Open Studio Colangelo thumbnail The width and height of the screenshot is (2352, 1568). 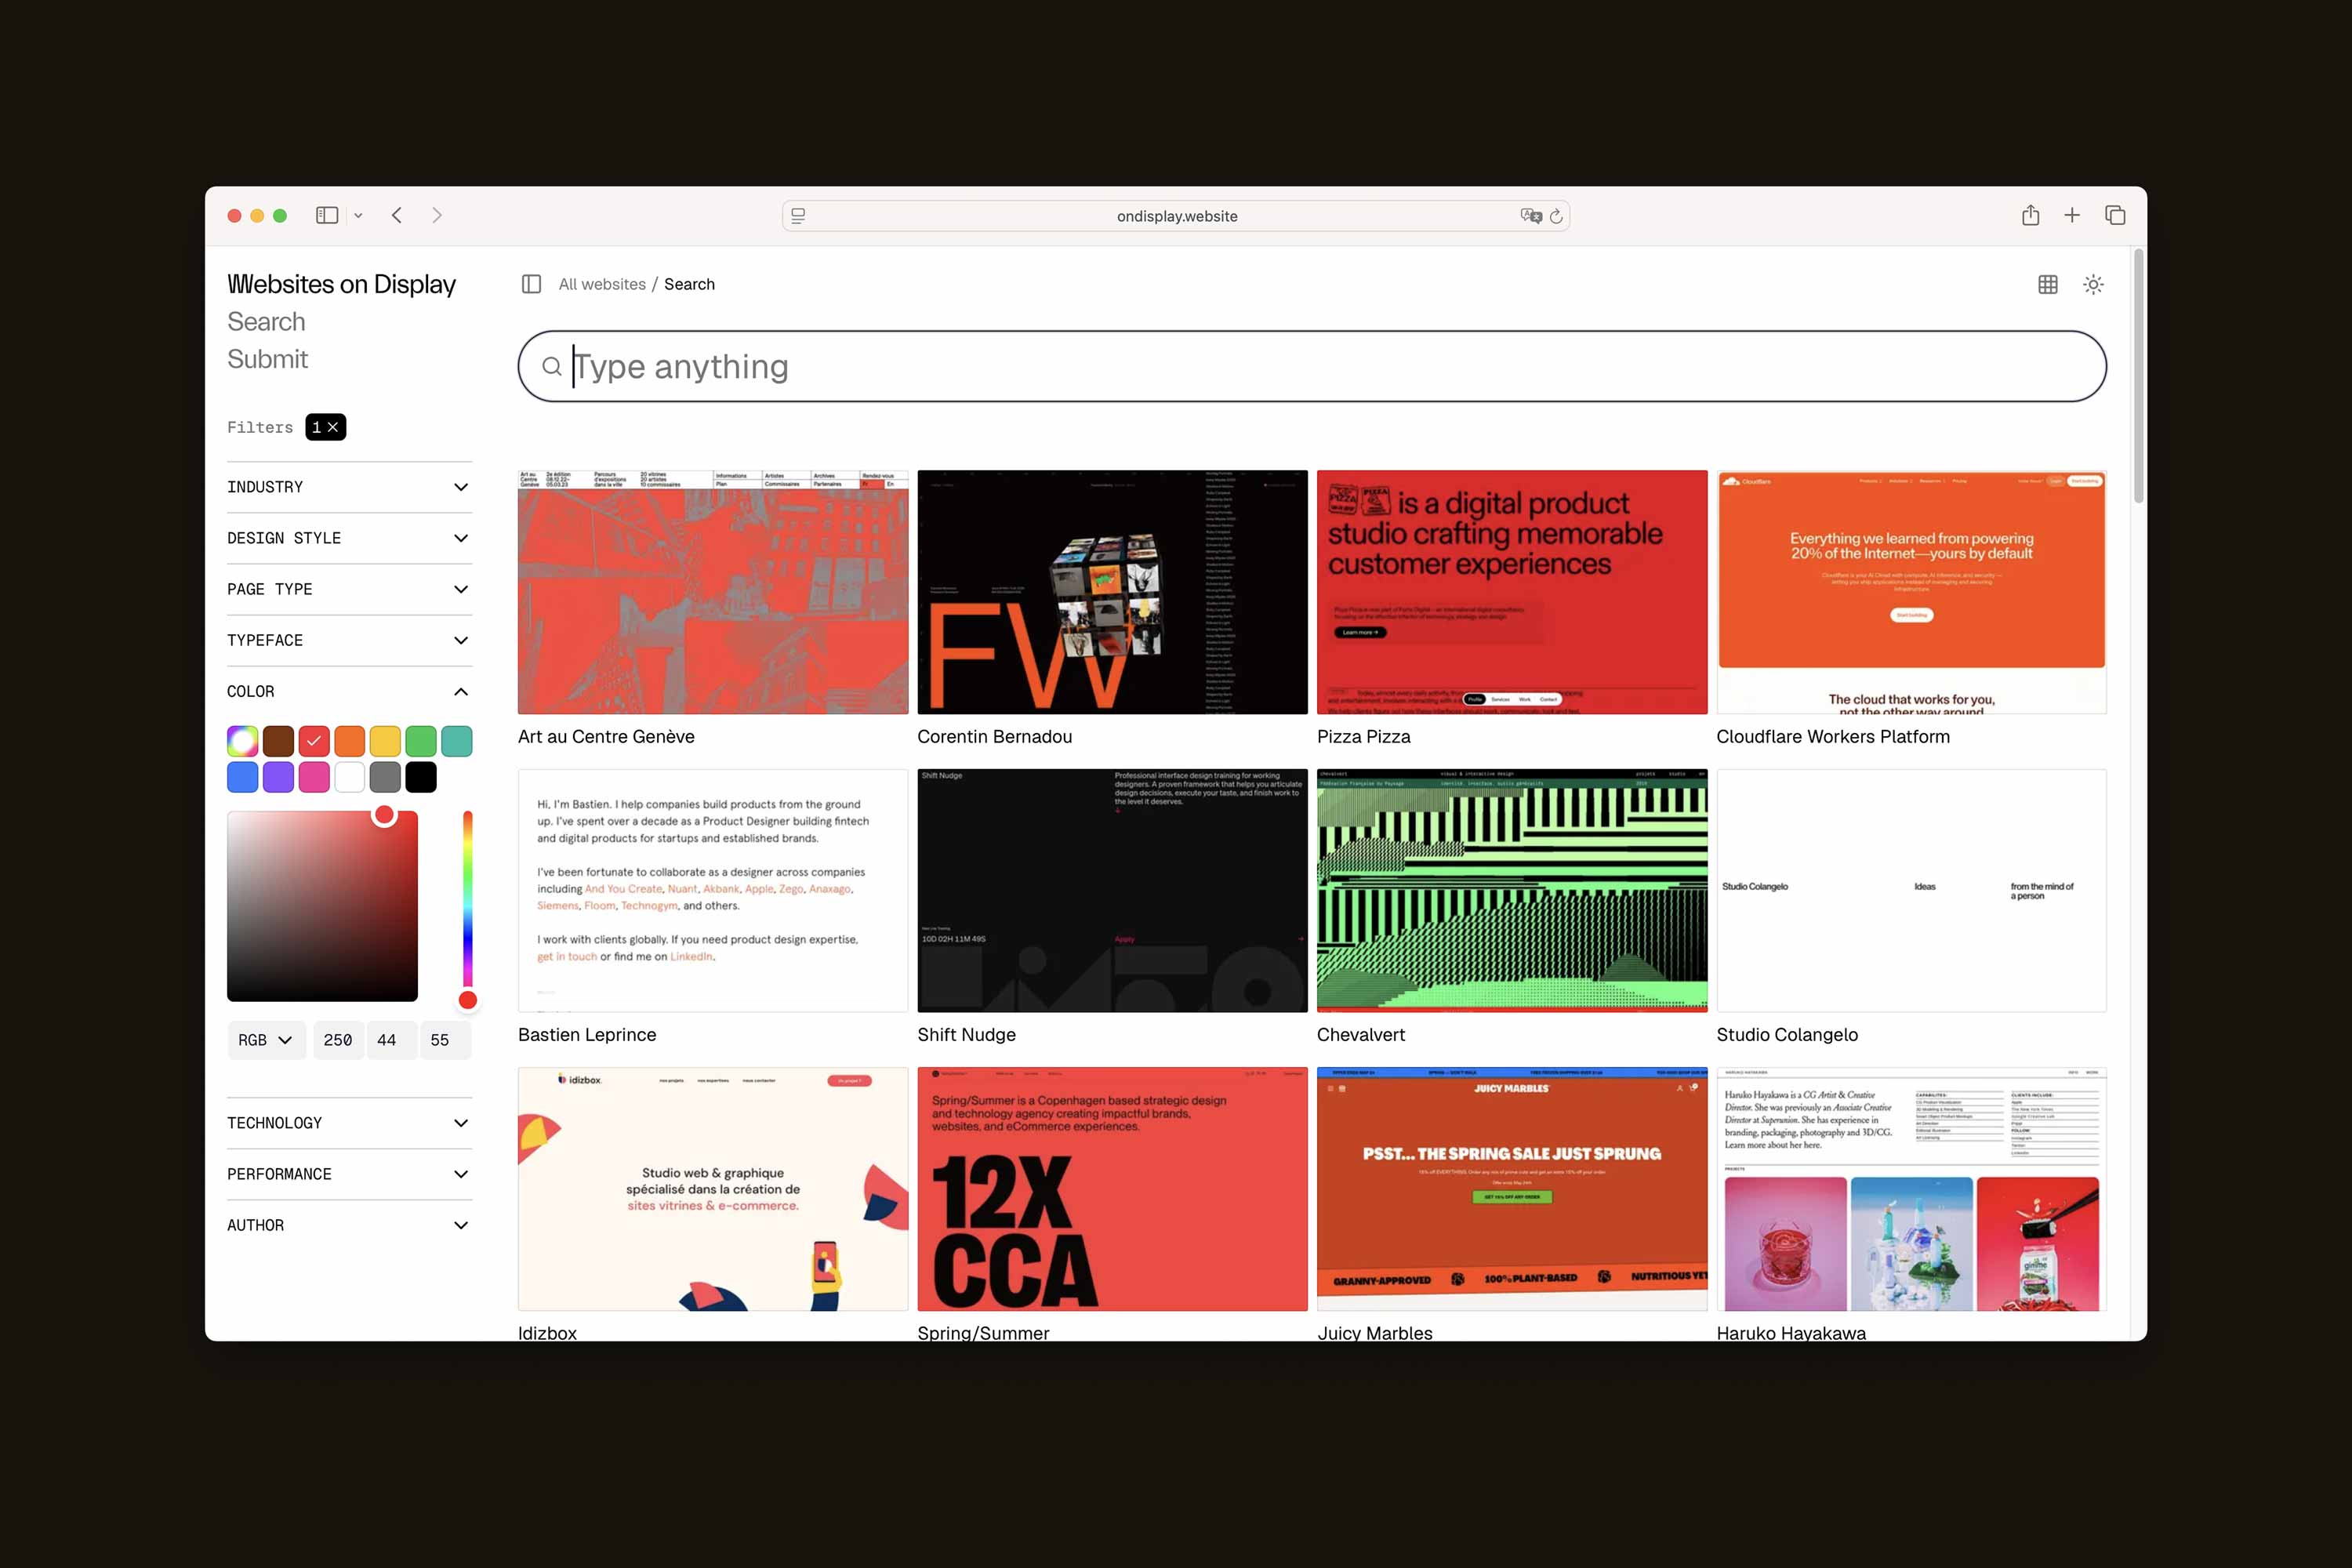click(x=1911, y=890)
